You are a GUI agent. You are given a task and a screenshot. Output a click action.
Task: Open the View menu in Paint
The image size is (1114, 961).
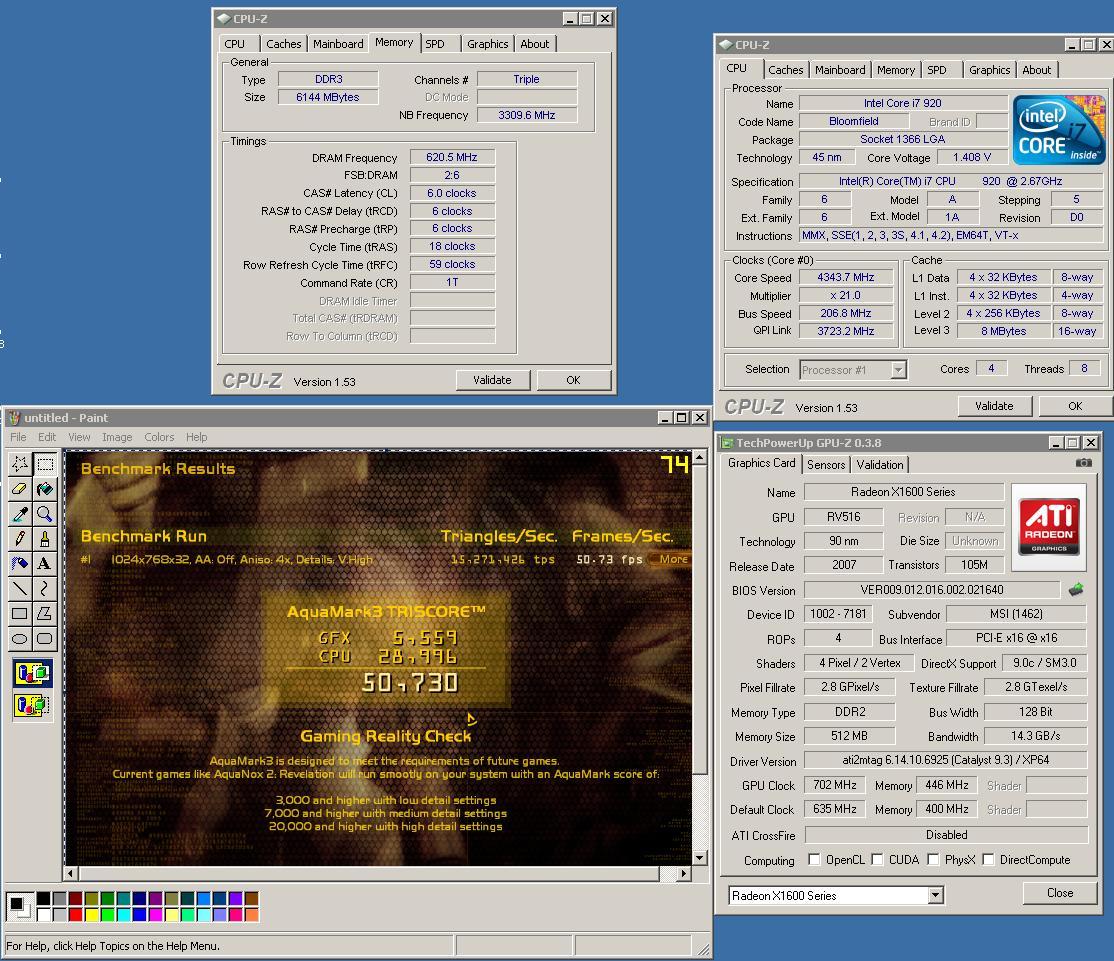[79, 437]
